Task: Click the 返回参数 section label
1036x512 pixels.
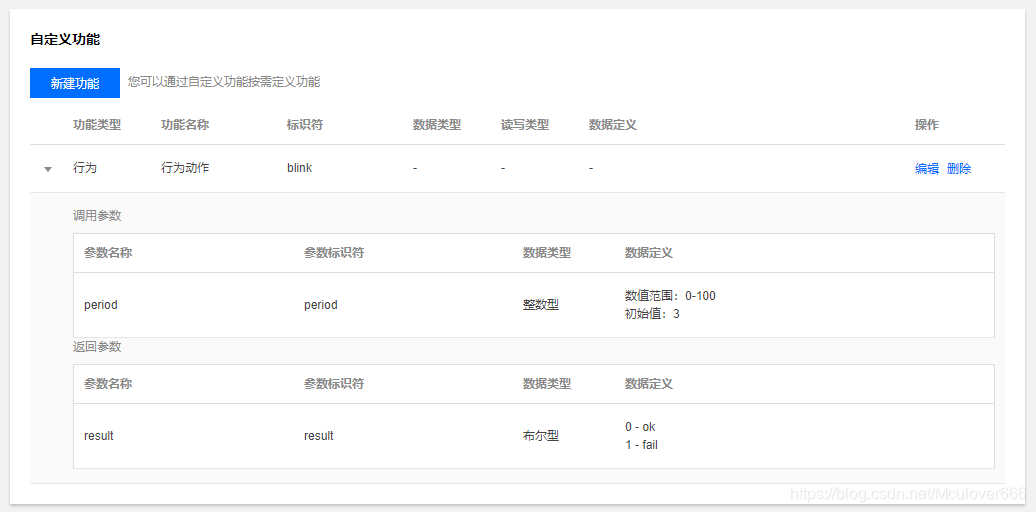Action: coord(97,346)
